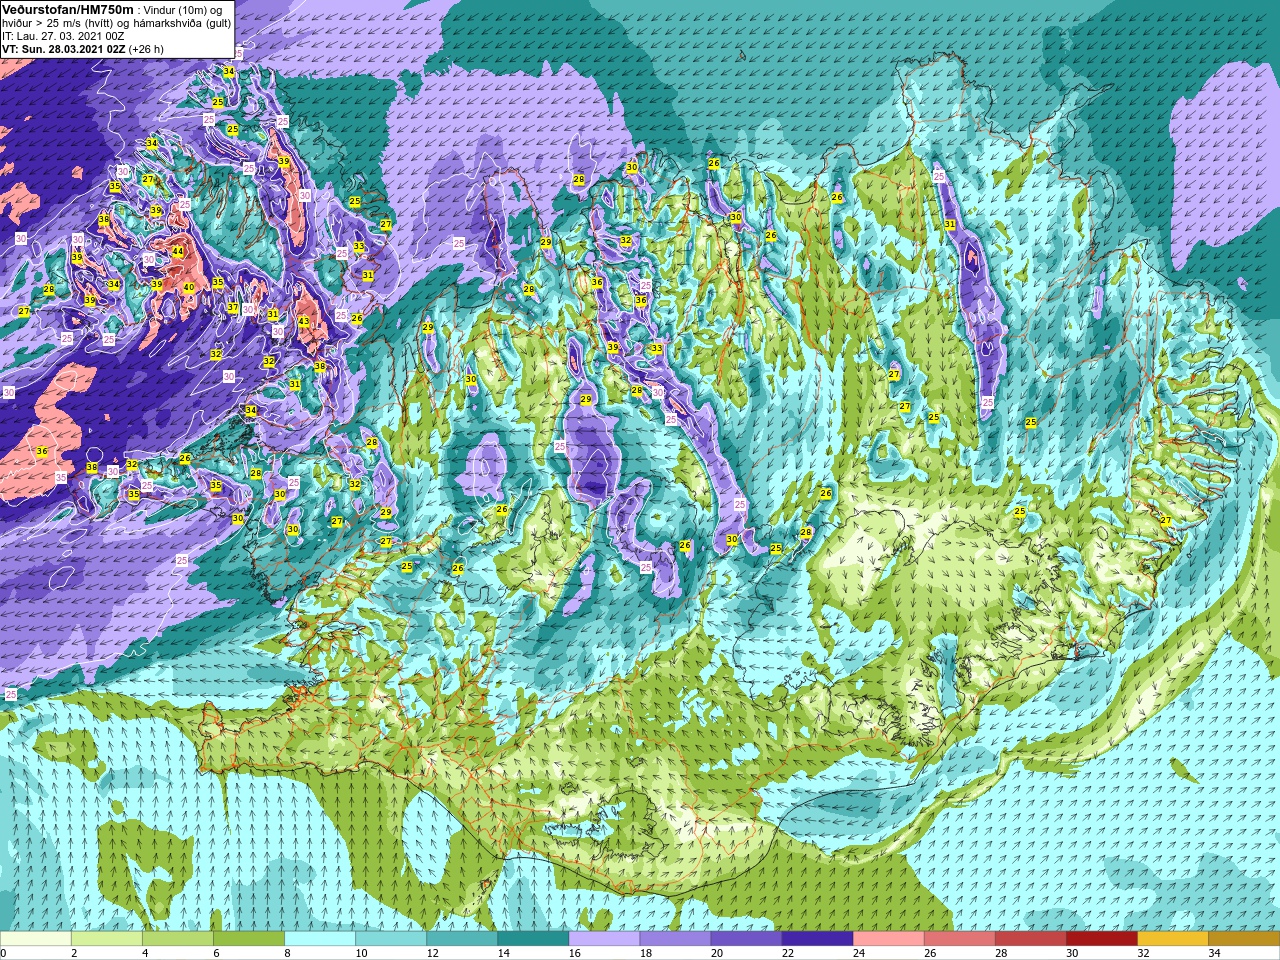
Task: Click the '(+26 h)' forecast offset text
Action: point(146,49)
